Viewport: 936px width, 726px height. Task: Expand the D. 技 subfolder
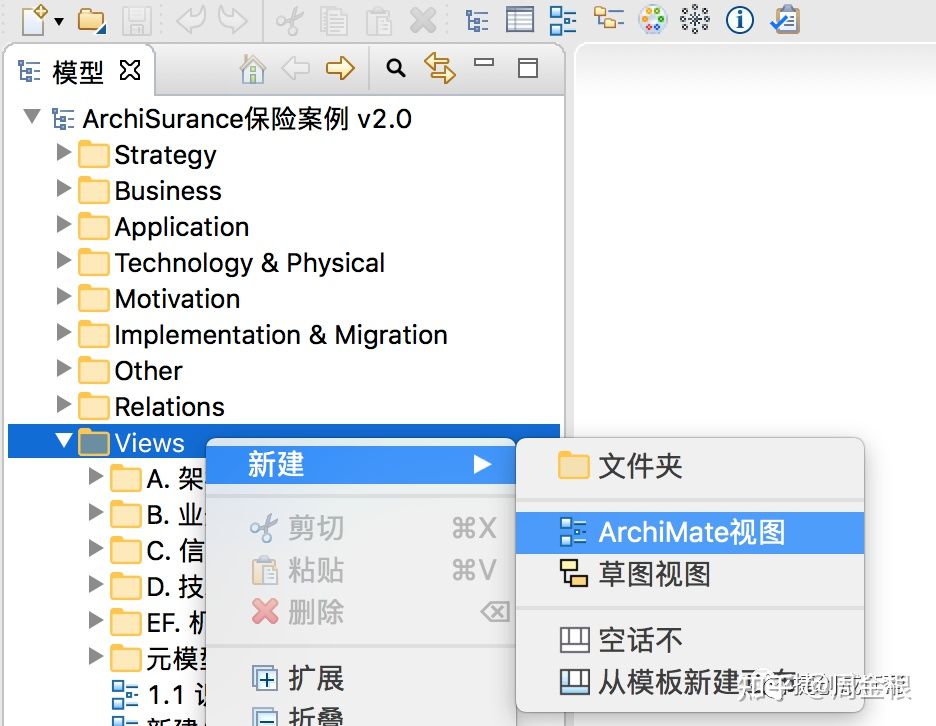point(96,584)
